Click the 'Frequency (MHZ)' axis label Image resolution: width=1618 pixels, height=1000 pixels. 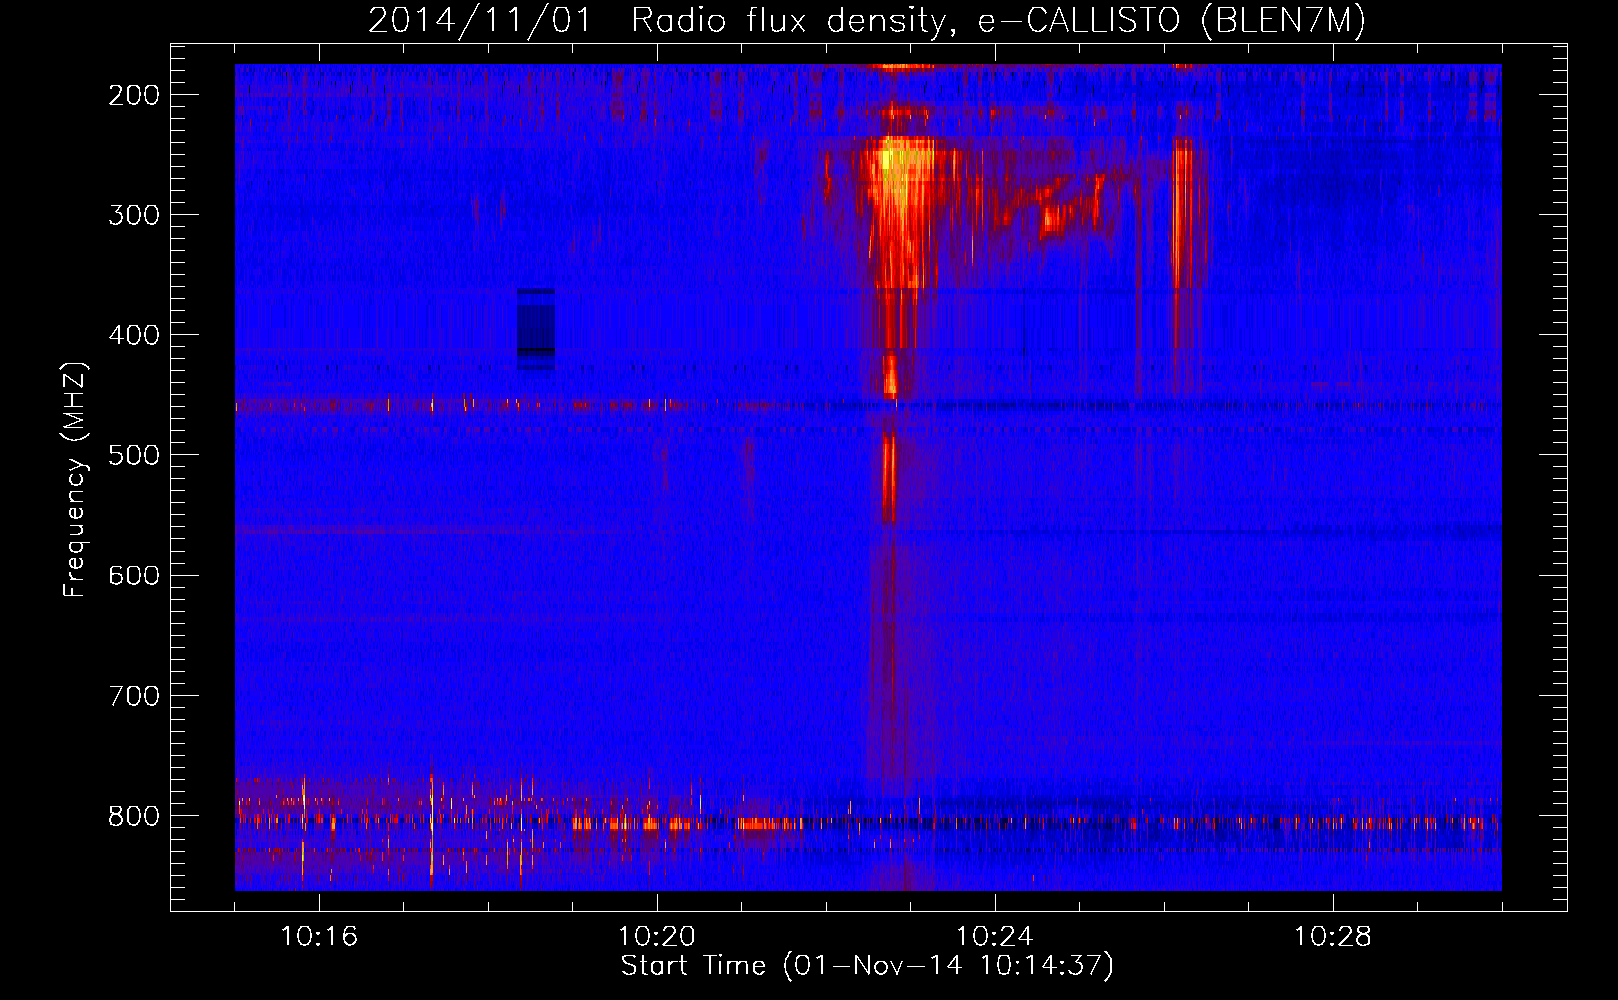tap(75, 480)
